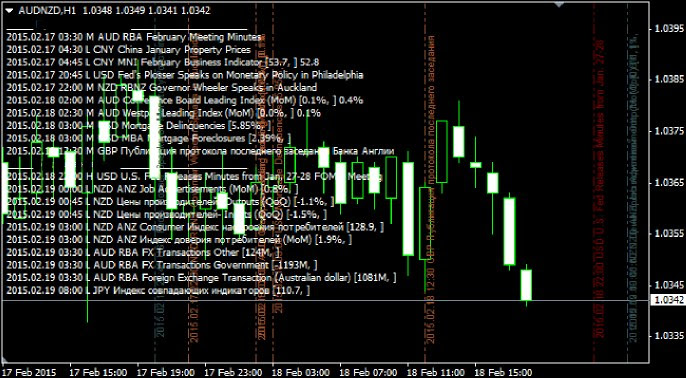Viewport: 686px width, 378px height.
Task: Click MNI February Business Indicator event line
Action: [163, 62]
